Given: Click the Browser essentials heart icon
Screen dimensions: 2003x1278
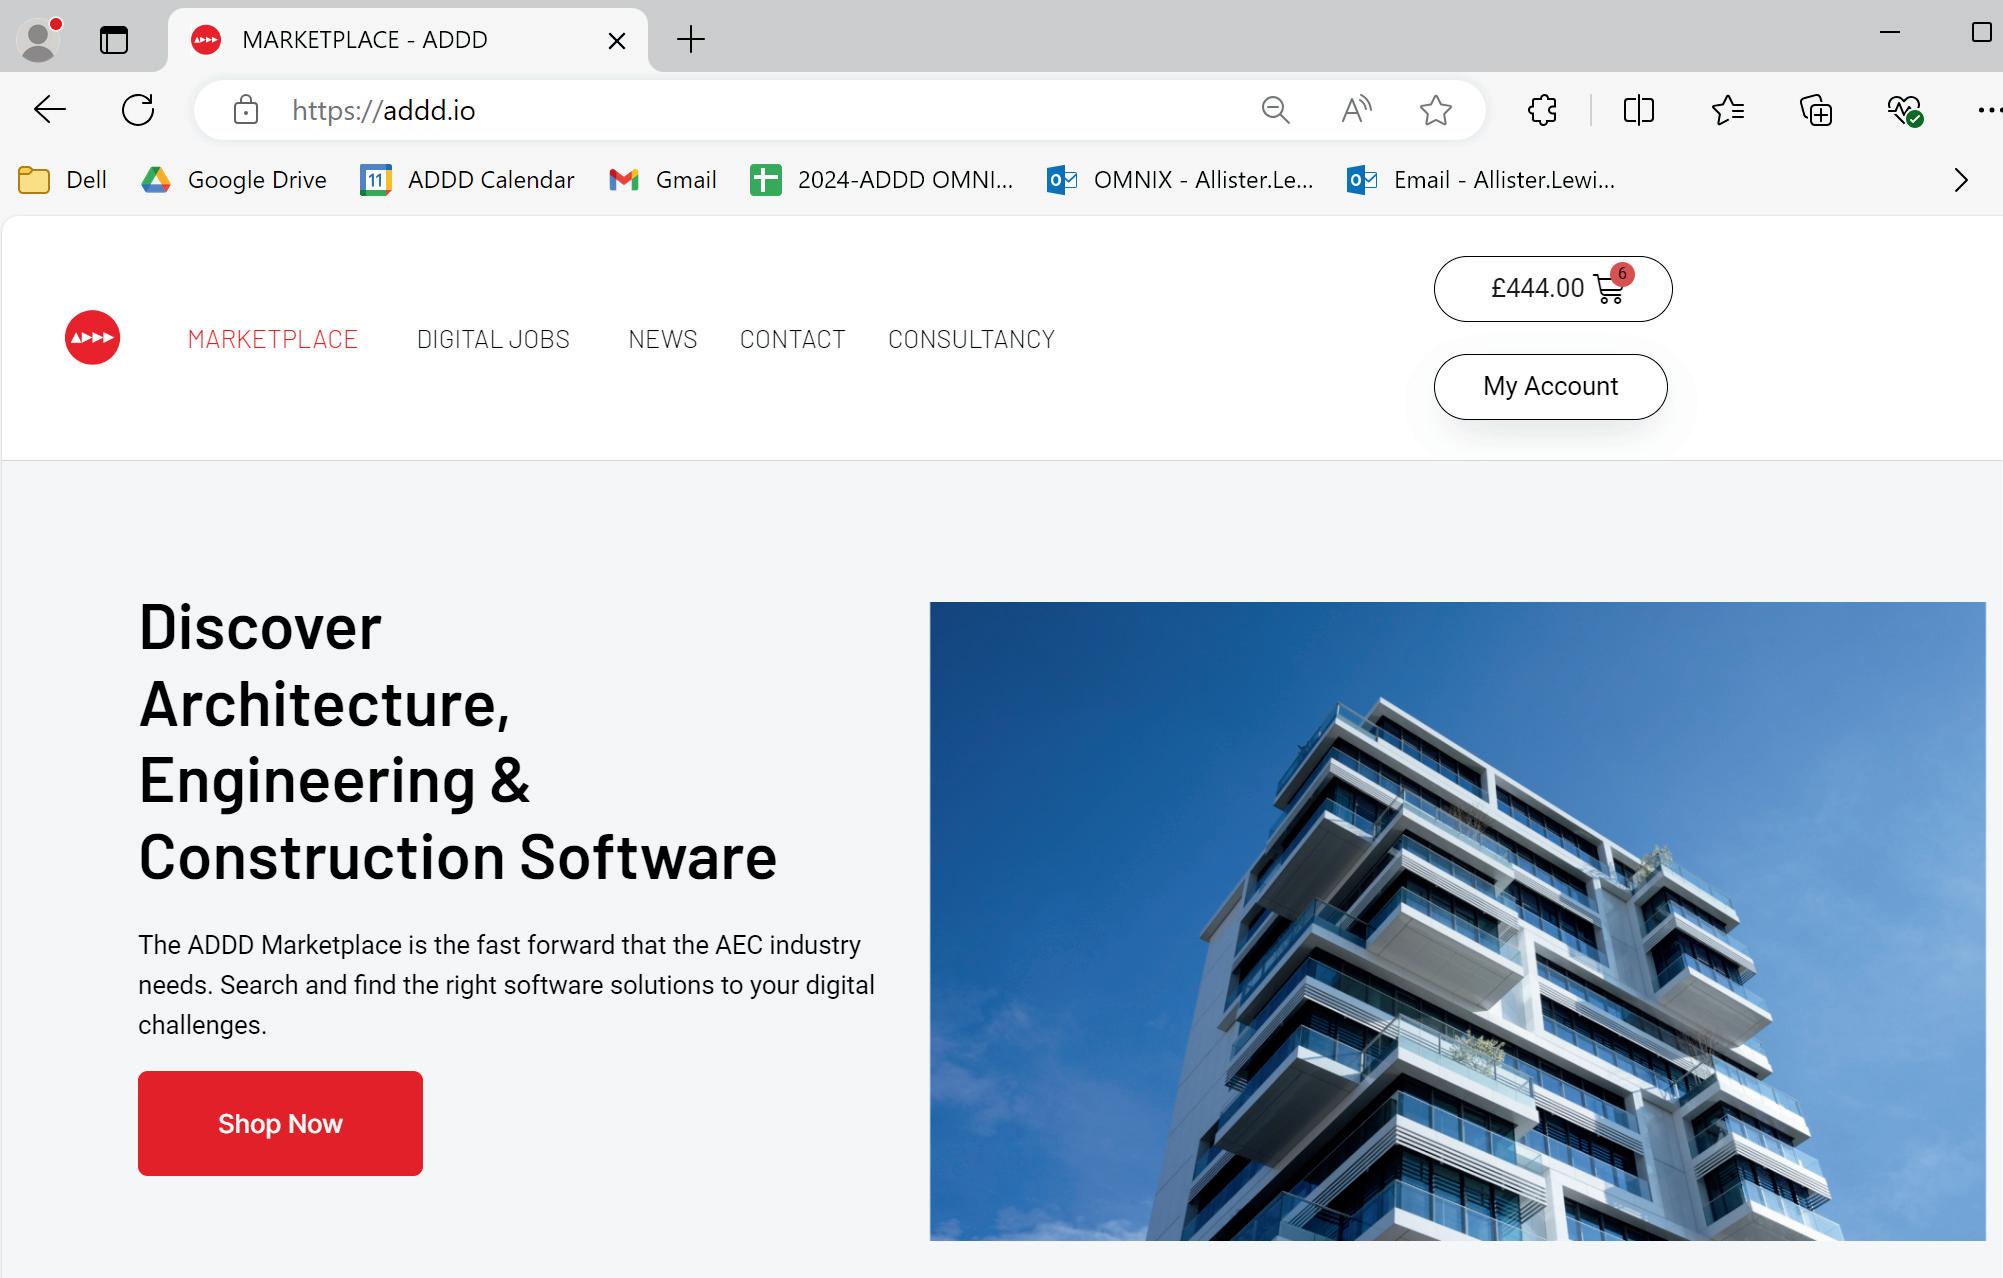Looking at the screenshot, I should tap(1904, 110).
